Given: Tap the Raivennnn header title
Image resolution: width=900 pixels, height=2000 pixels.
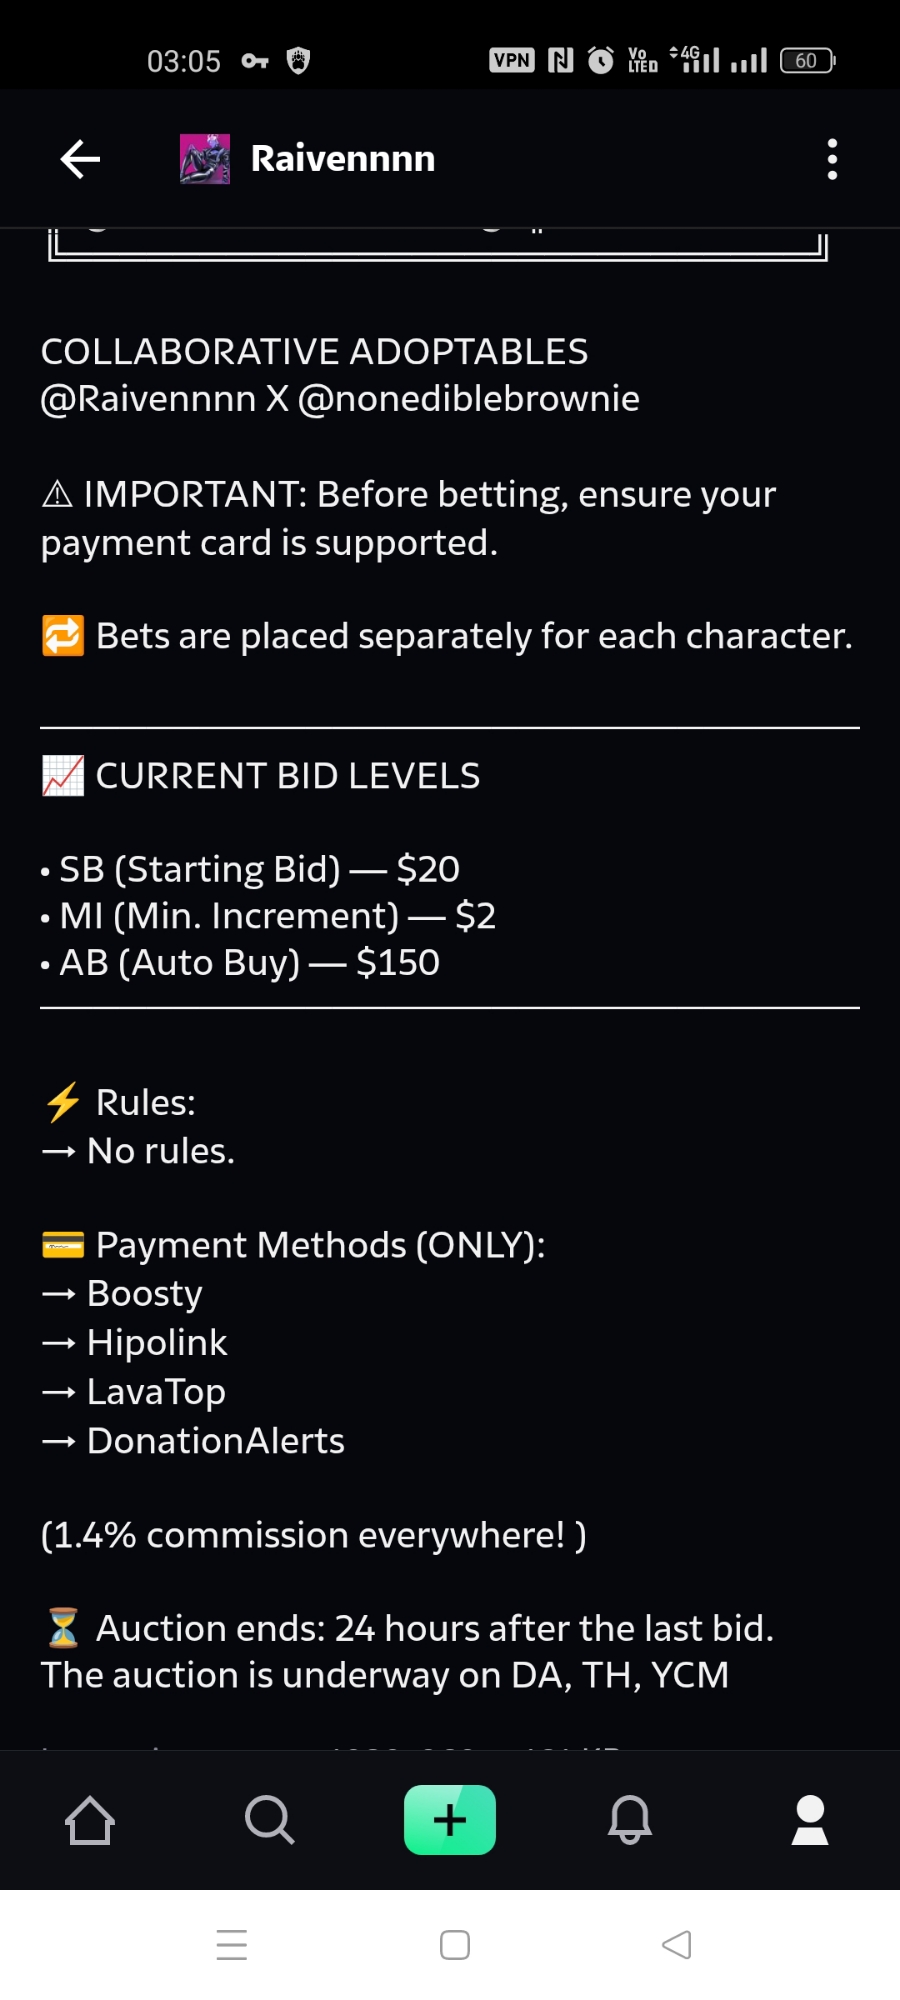Looking at the screenshot, I should (342, 159).
